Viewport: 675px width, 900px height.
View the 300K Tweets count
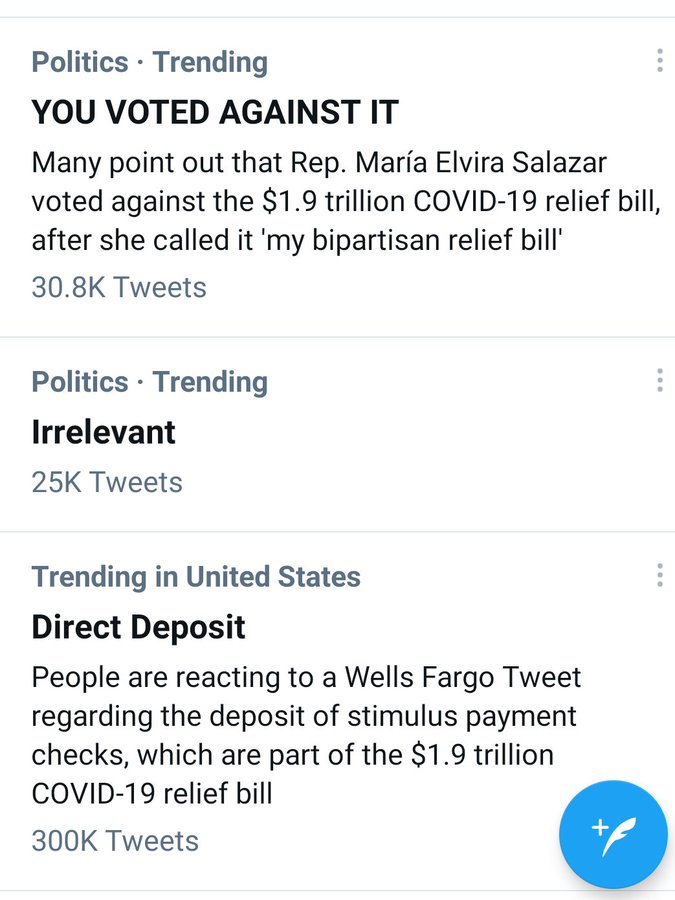pos(115,841)
